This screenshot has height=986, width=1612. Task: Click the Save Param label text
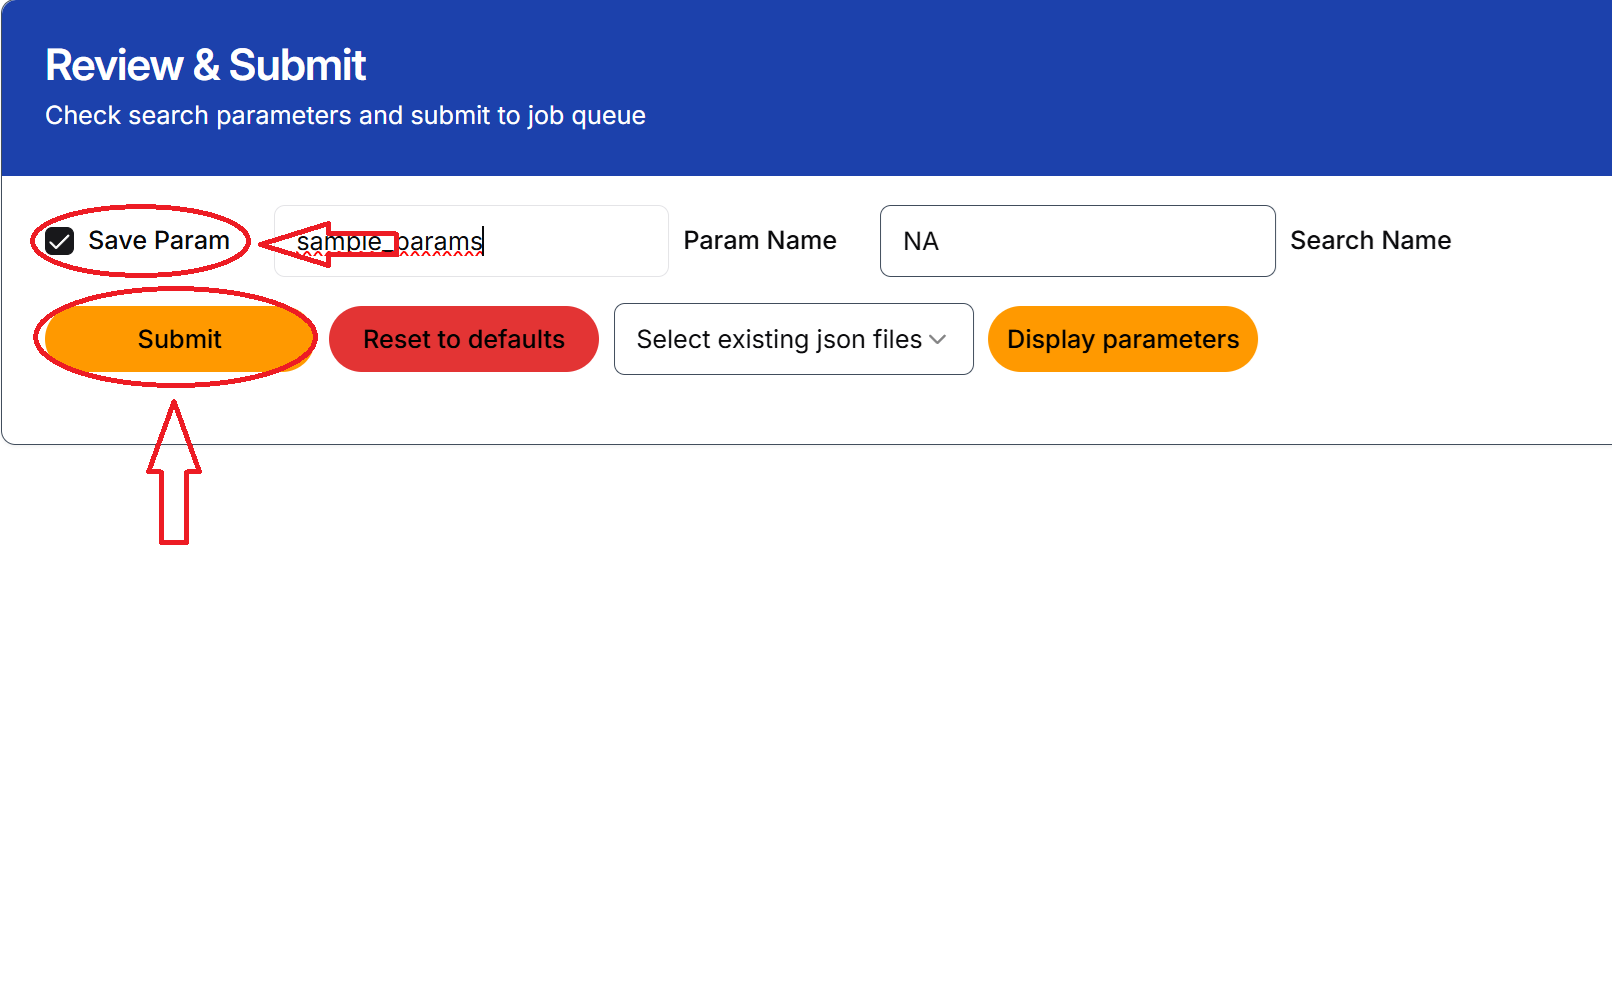[159, 241]
